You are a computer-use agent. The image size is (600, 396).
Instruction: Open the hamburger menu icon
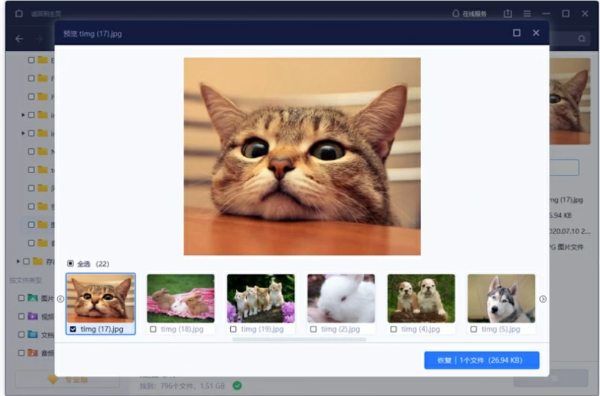[x=527, y=14]
